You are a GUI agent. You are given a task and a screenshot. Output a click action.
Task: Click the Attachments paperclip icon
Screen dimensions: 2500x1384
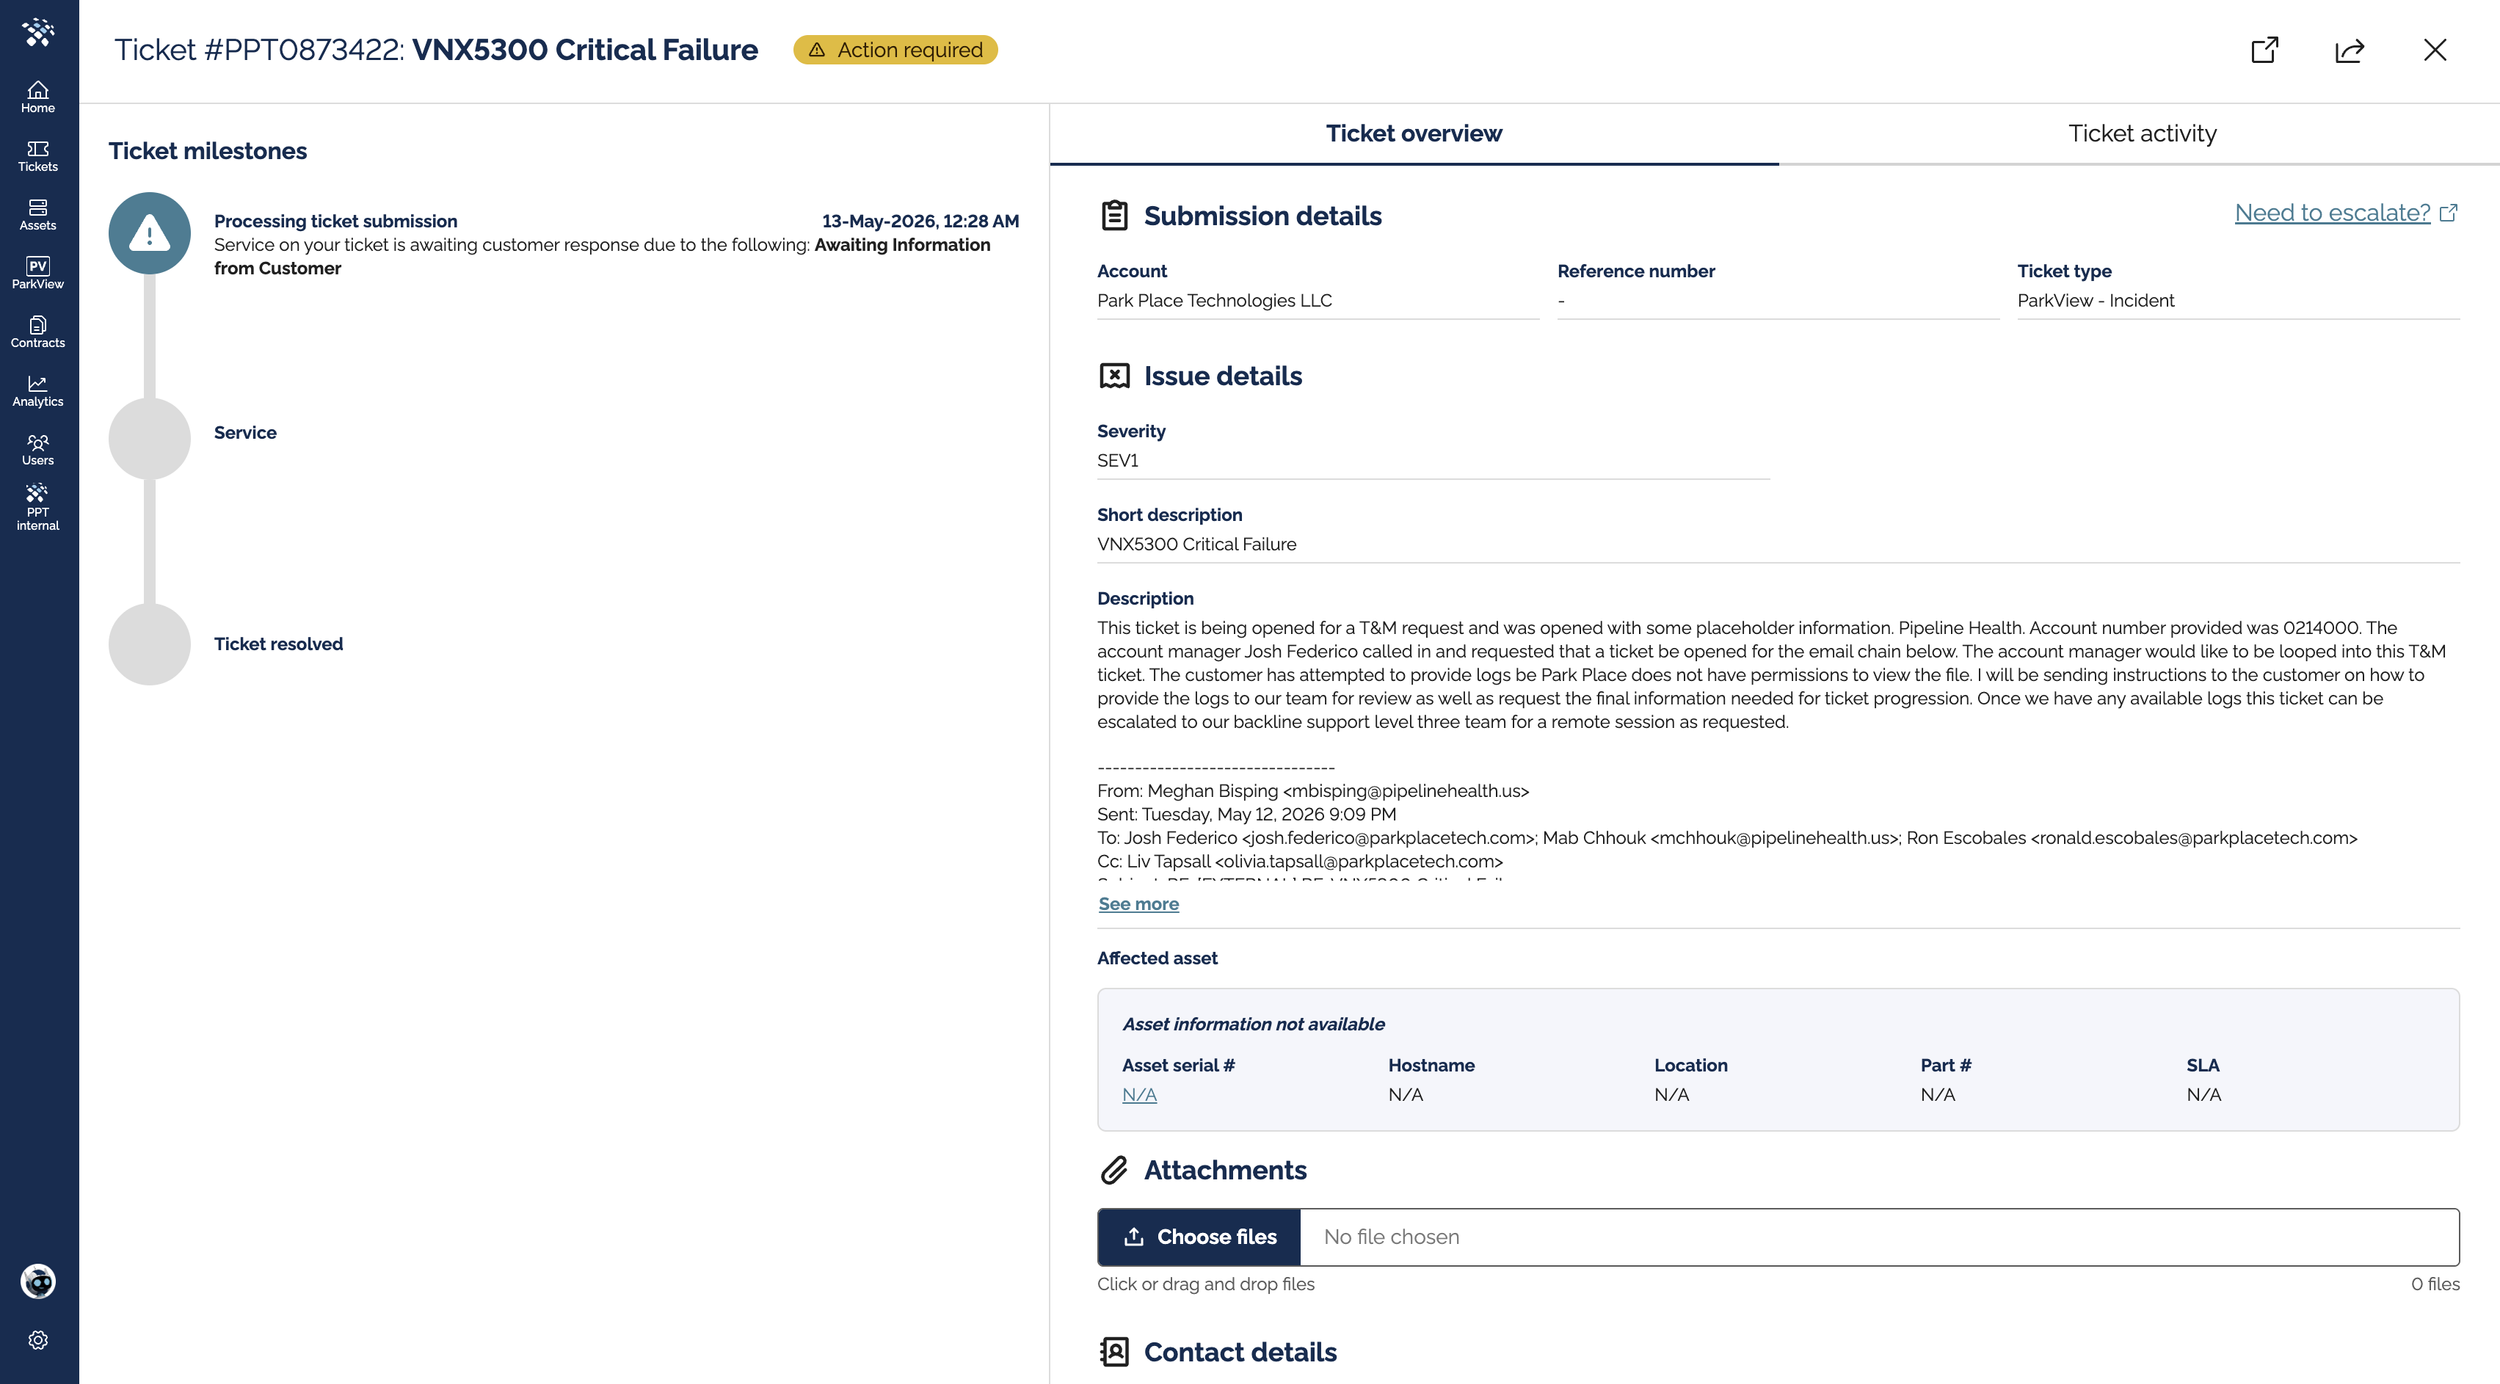1114,1170
